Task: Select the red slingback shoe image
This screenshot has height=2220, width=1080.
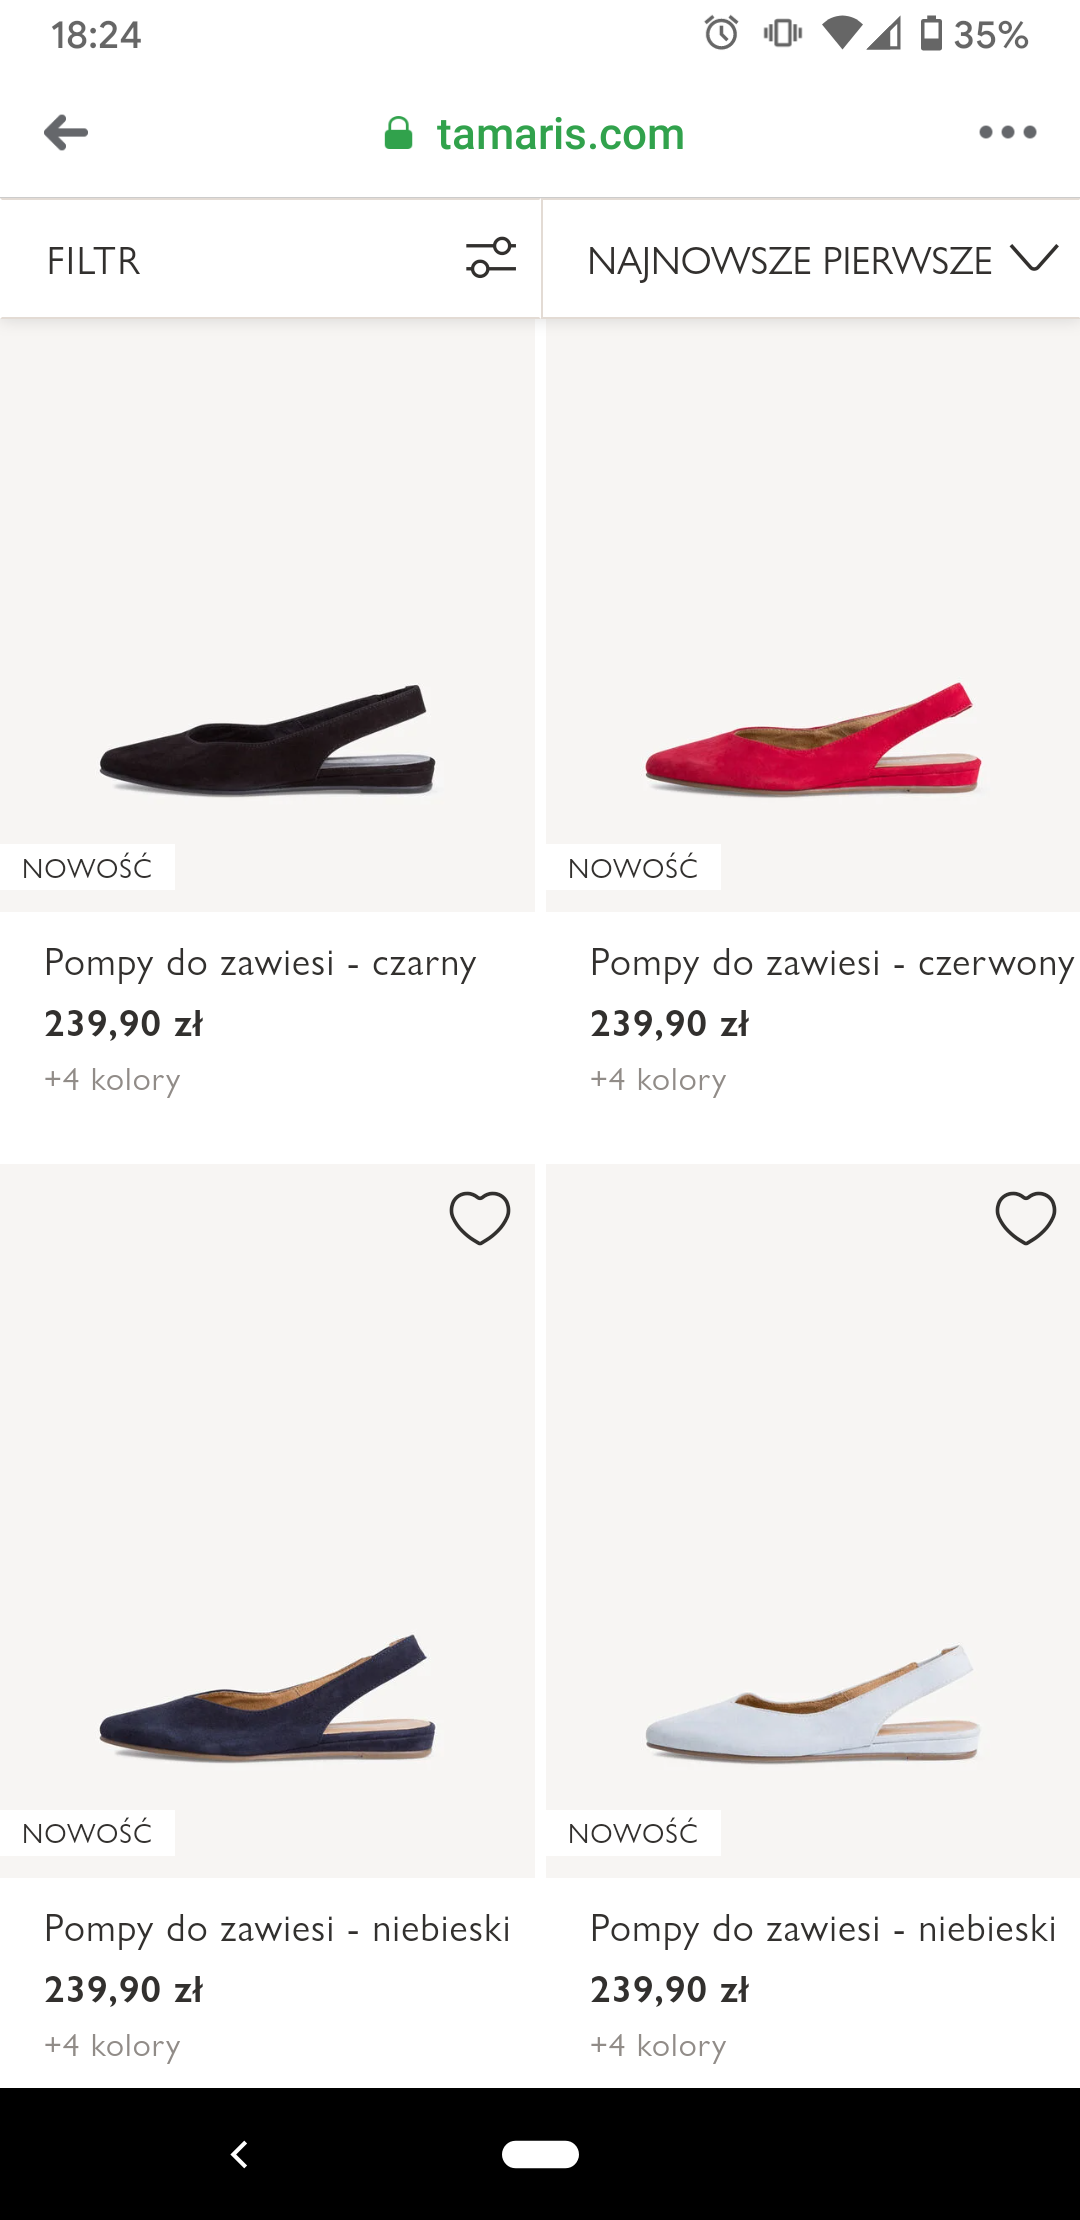Action: tap(813, 740)
